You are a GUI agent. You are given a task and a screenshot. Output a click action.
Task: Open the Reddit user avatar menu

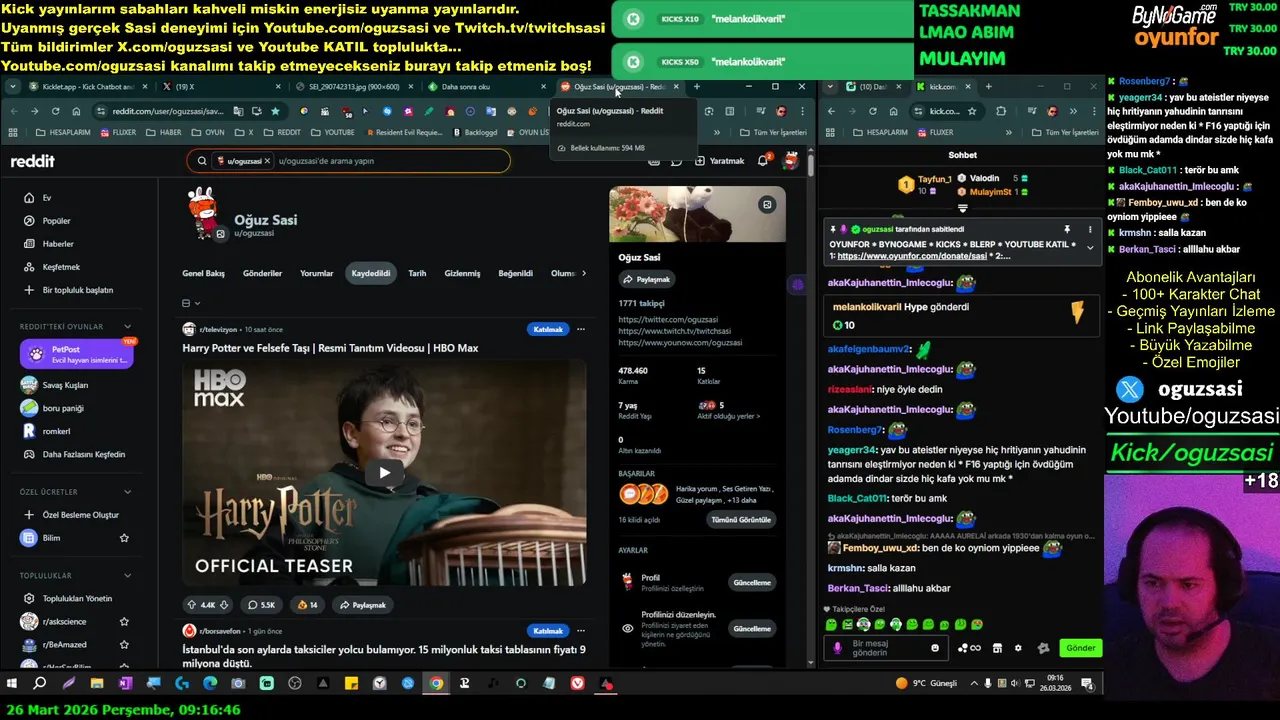[791, 161]
